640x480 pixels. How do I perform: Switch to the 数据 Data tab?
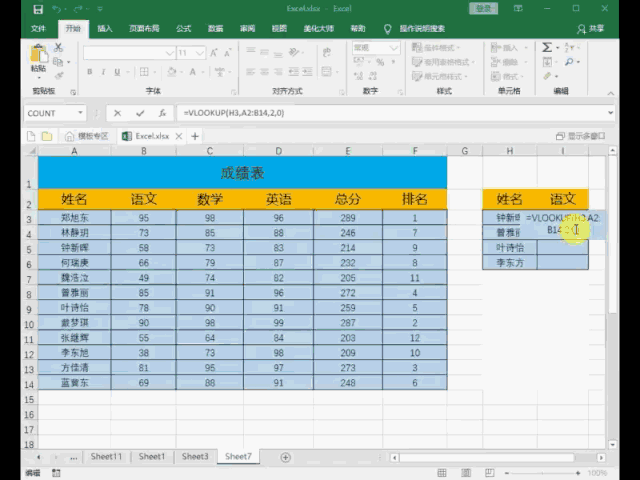coord(216,29)
